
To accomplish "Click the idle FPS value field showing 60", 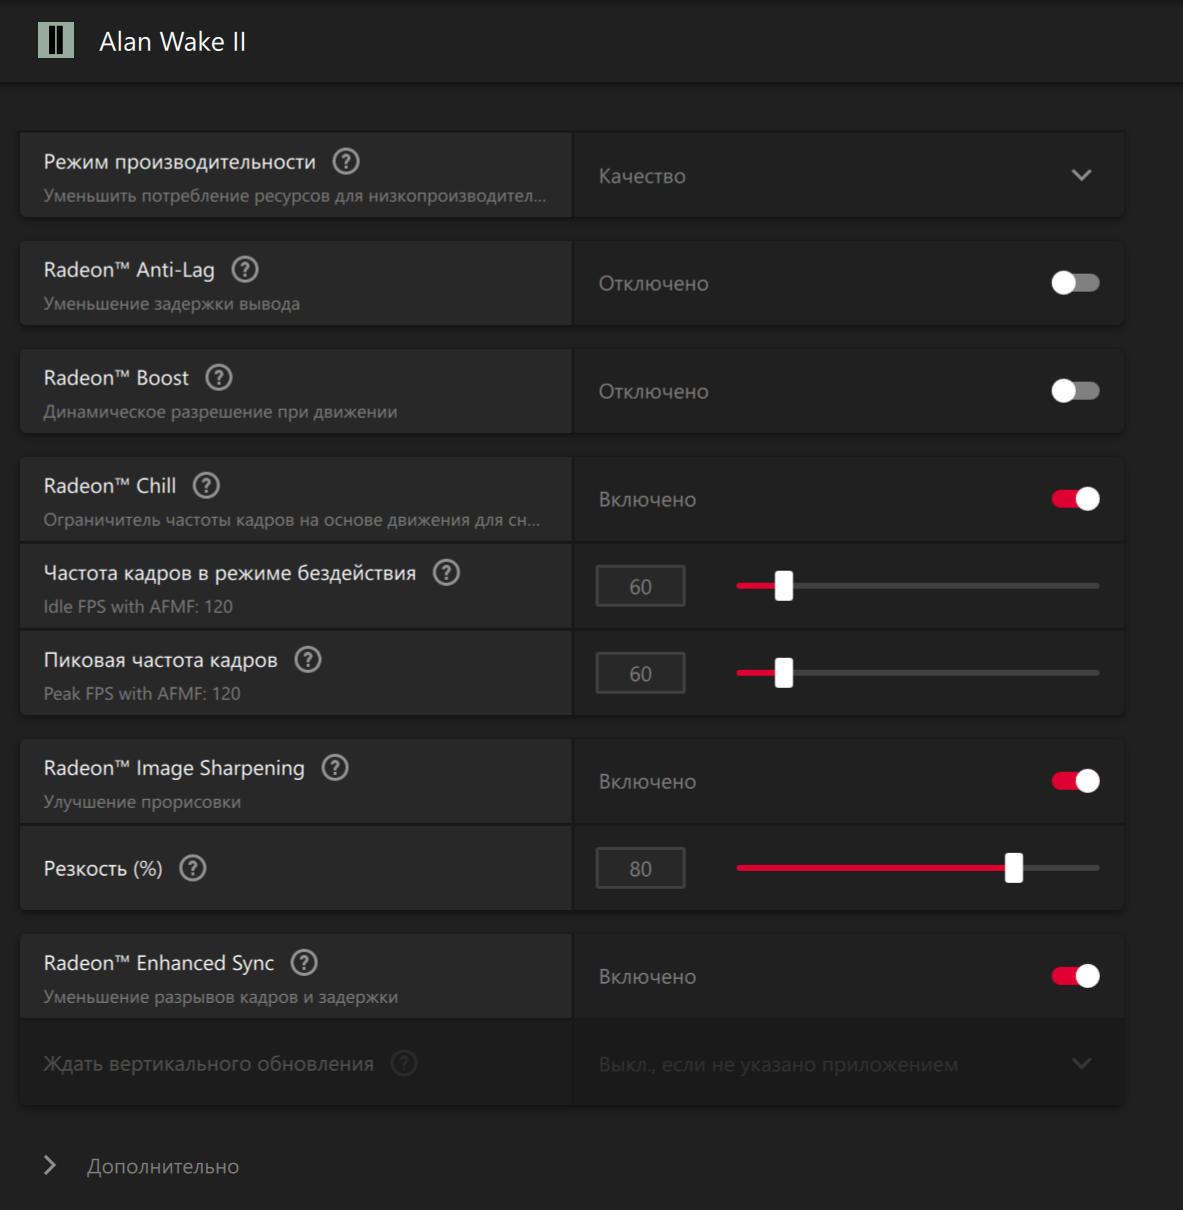I will (x=640, y=586).
